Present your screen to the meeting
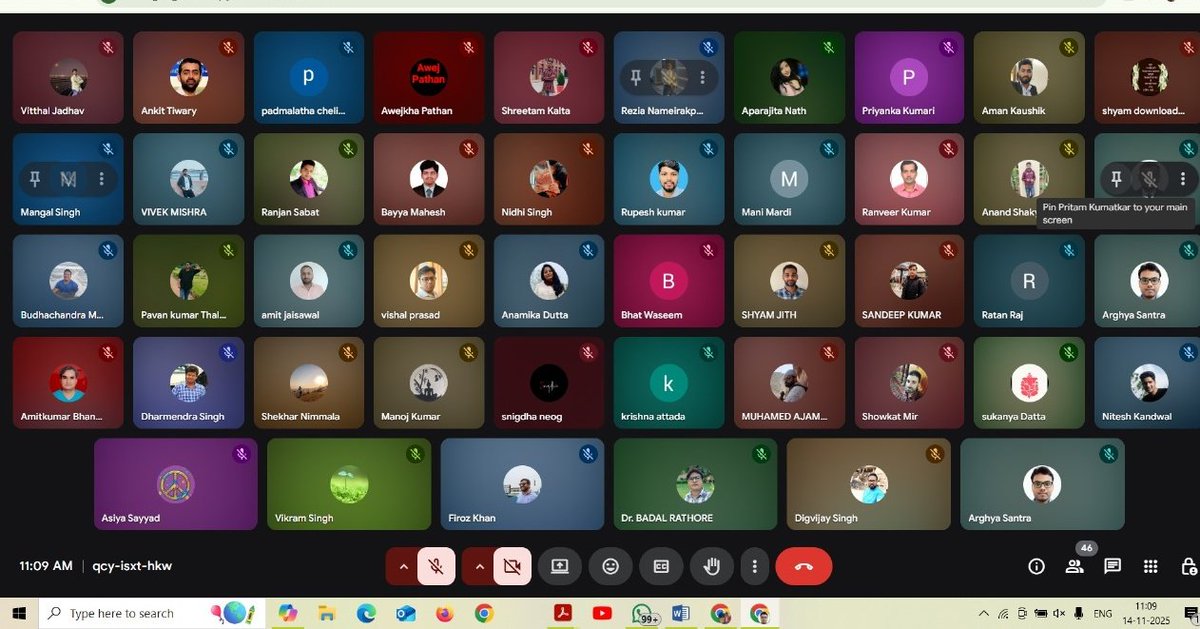Viewport: 1200px width, 629px height. pyautogui.click(x=560, y=566)
